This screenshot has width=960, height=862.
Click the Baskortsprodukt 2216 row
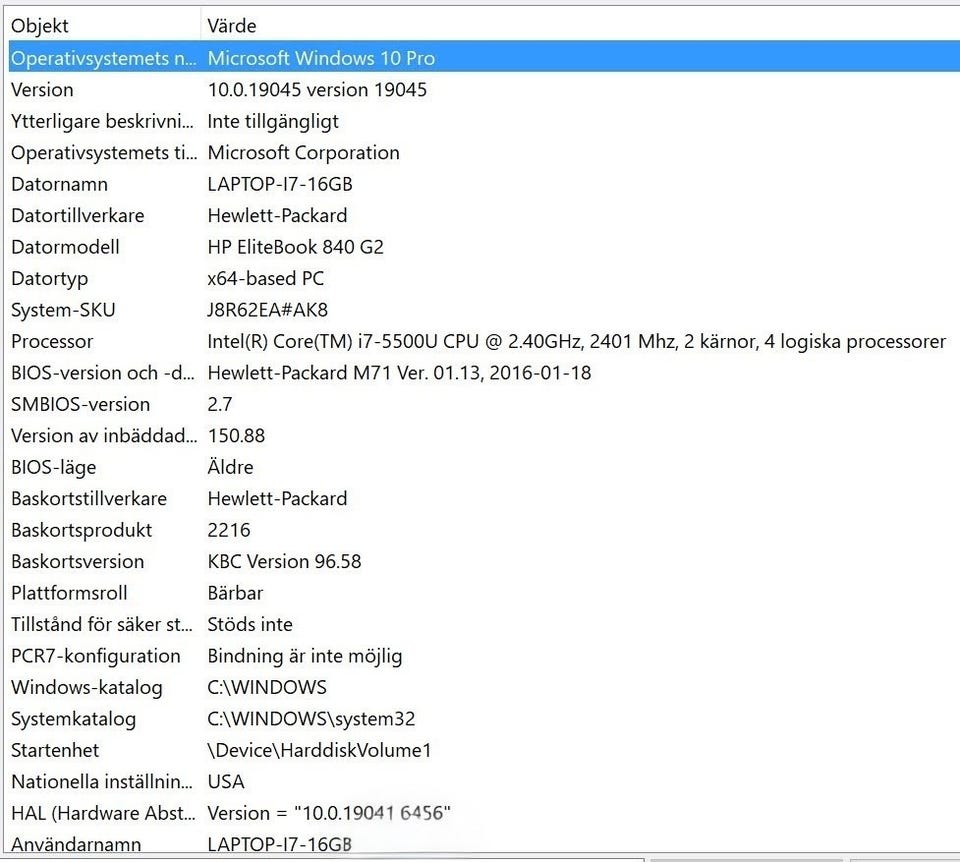pyautogui.click(x=228, y=530)
